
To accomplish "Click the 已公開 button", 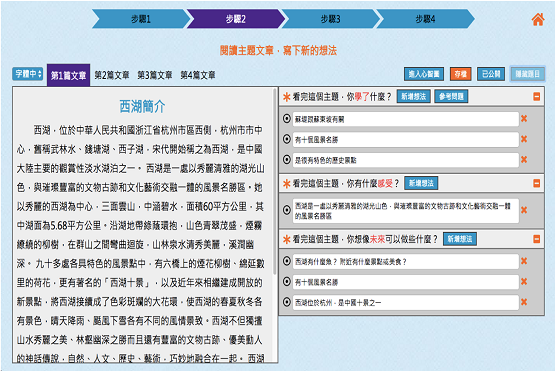I will [491, 74].
